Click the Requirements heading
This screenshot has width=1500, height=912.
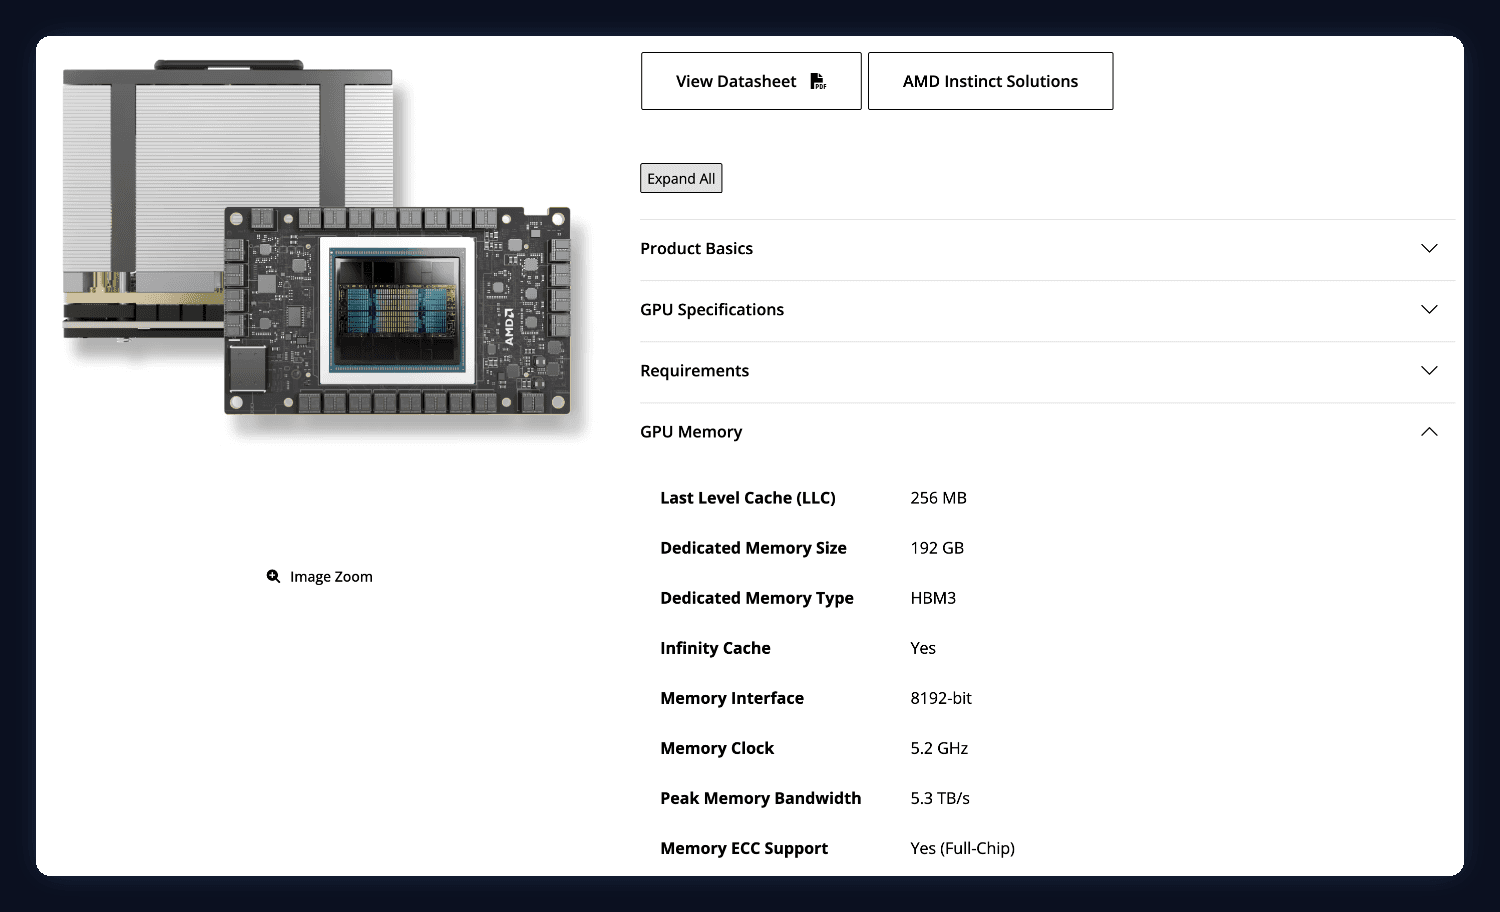click(x=694, y=370)
